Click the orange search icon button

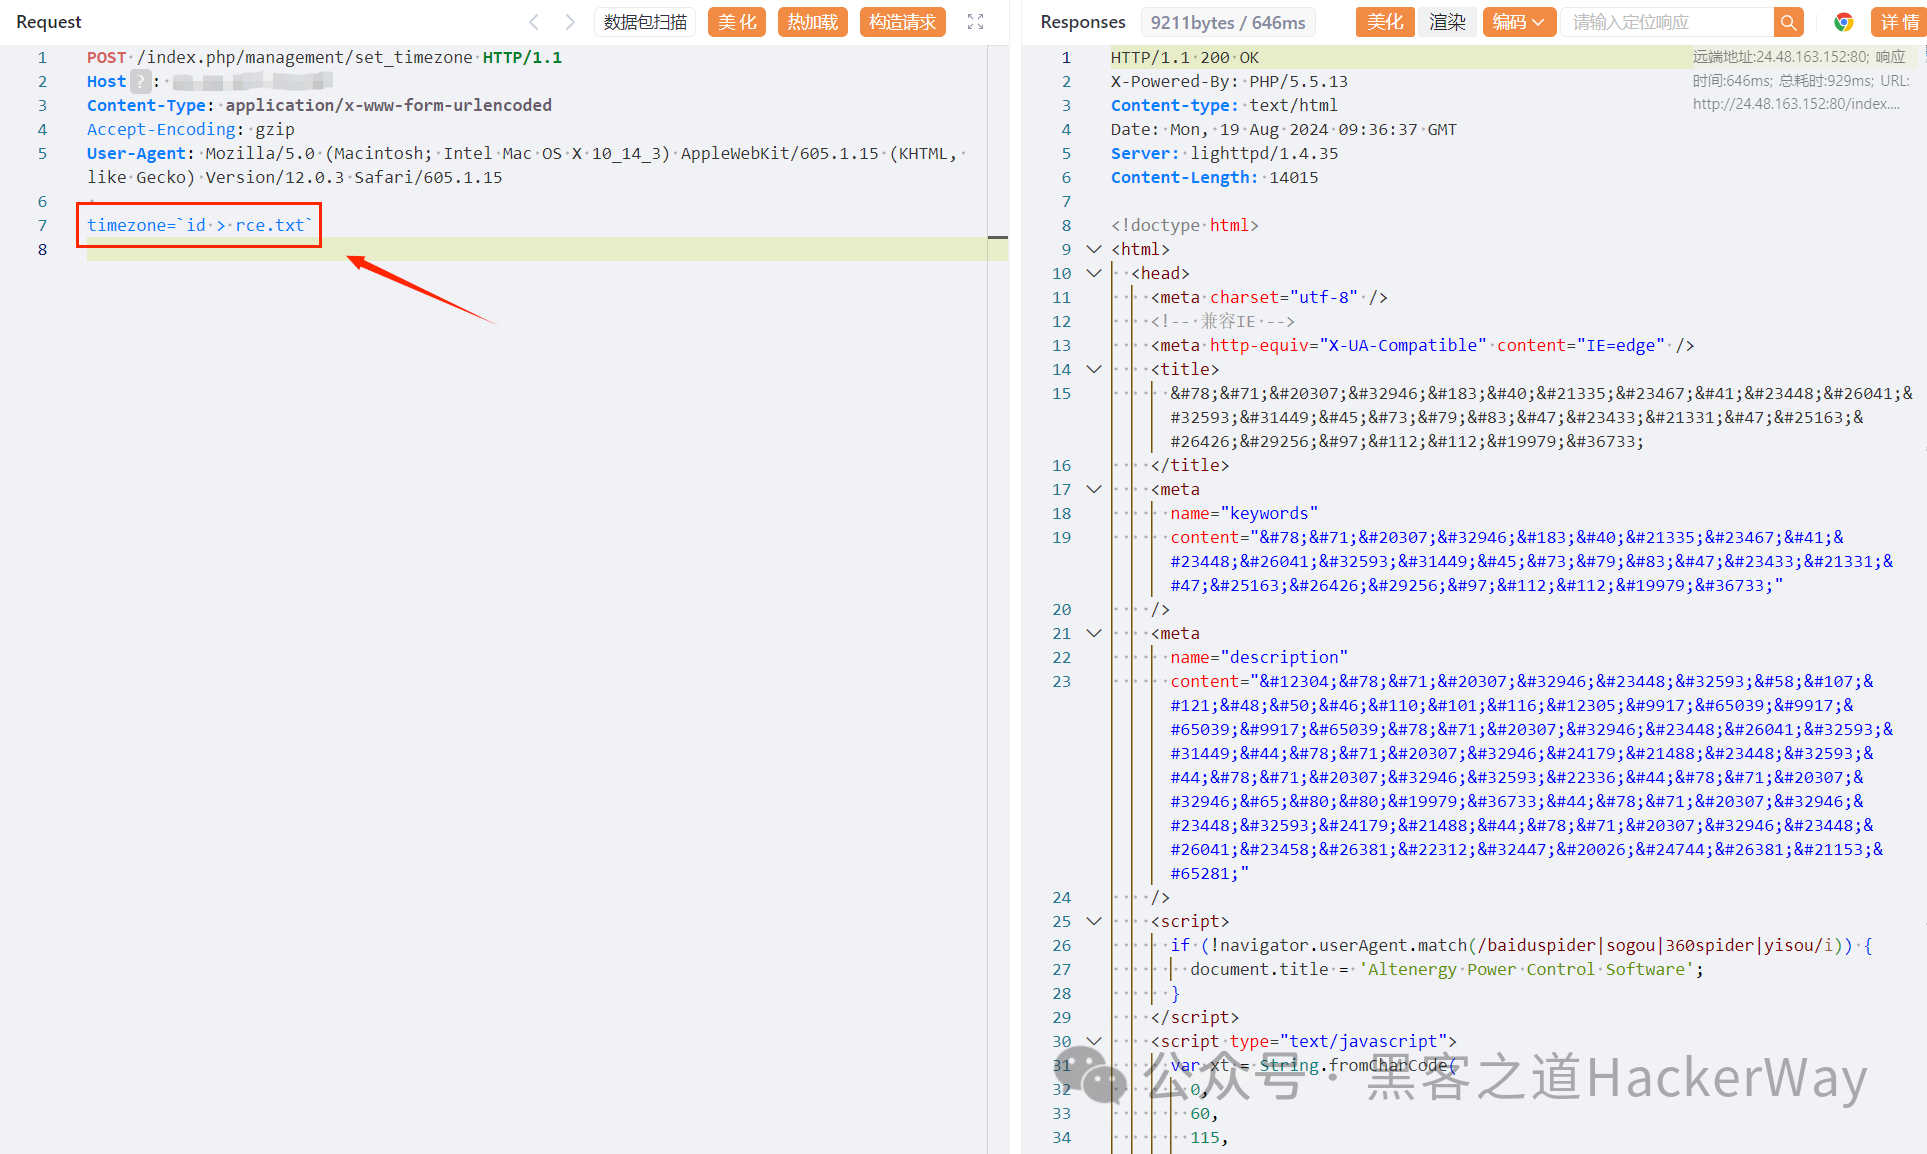point(1788,22)
